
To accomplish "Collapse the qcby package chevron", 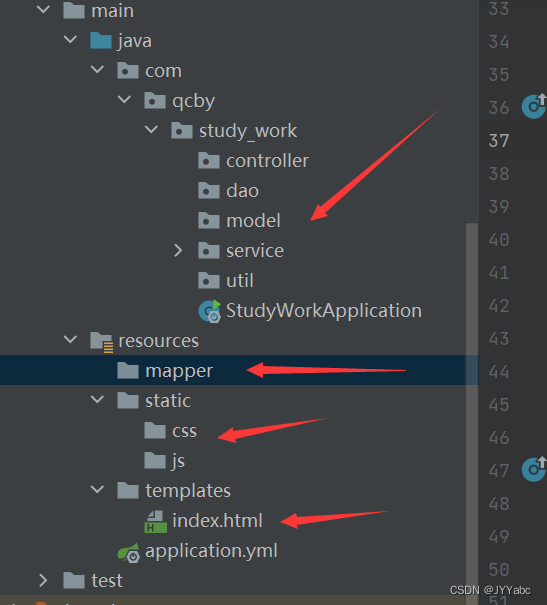I will point(124,100).
